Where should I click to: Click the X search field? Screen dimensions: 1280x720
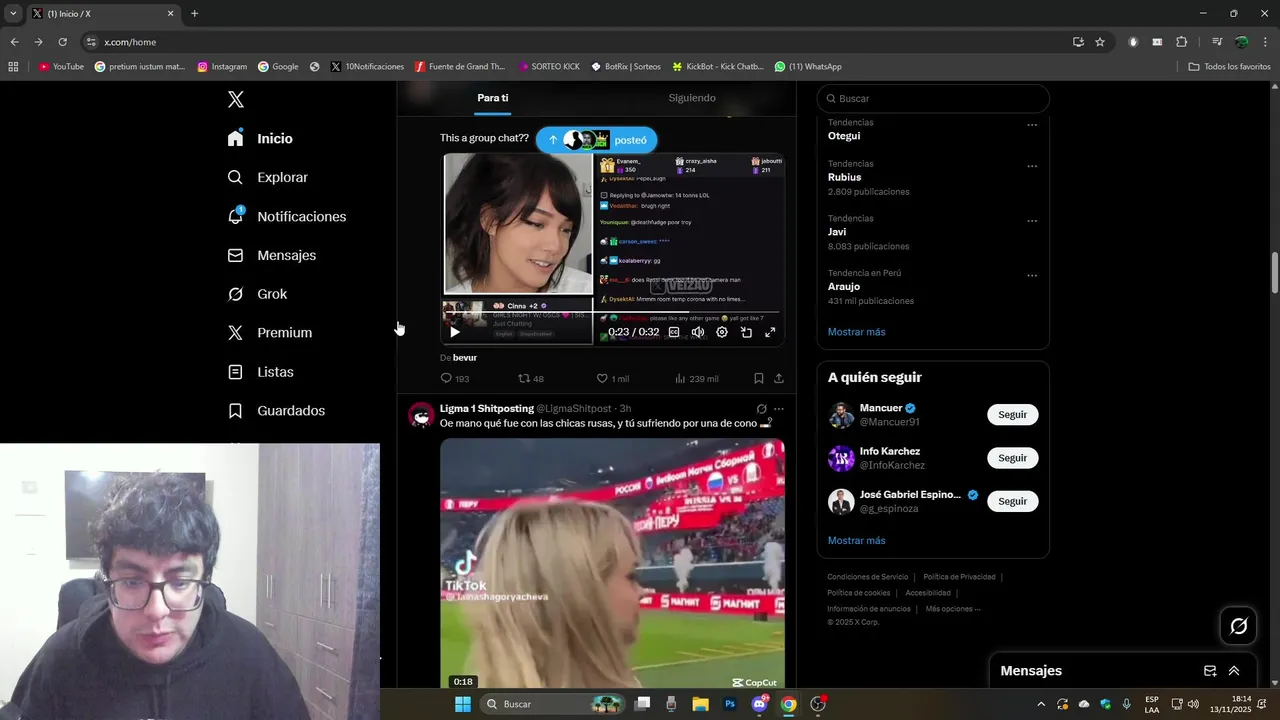pyautogui.click(x=933, y=99)
